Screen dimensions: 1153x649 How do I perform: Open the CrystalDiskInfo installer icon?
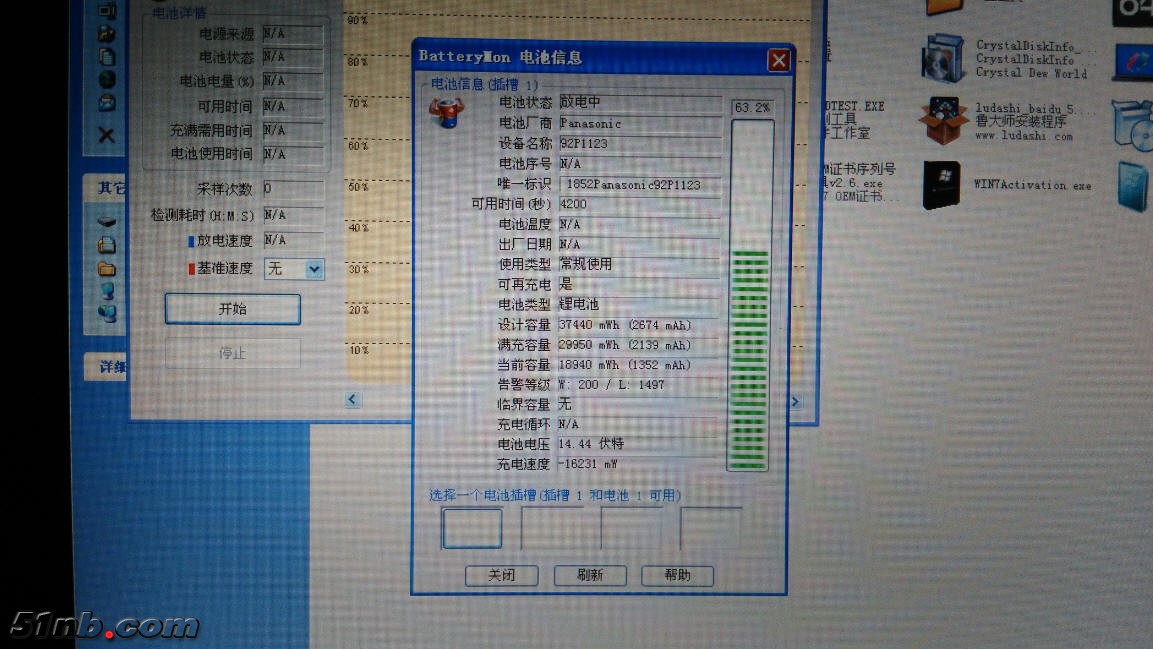click(942, 57)
